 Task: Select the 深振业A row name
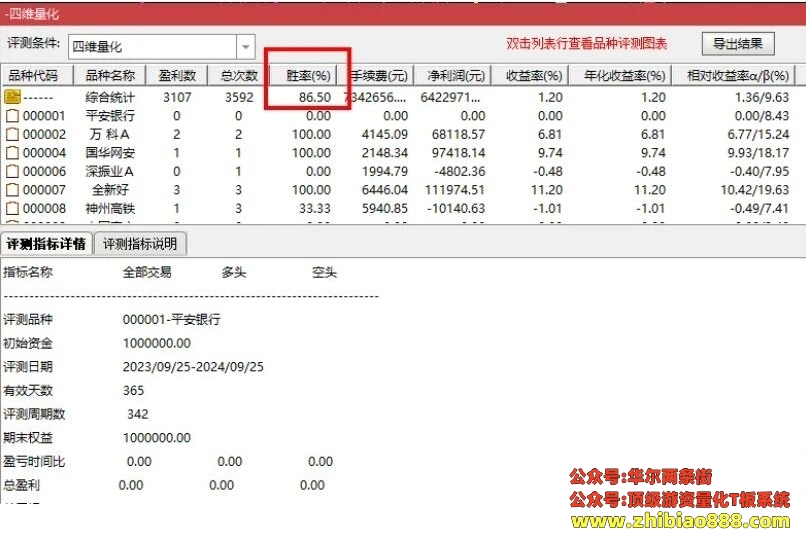109,171
